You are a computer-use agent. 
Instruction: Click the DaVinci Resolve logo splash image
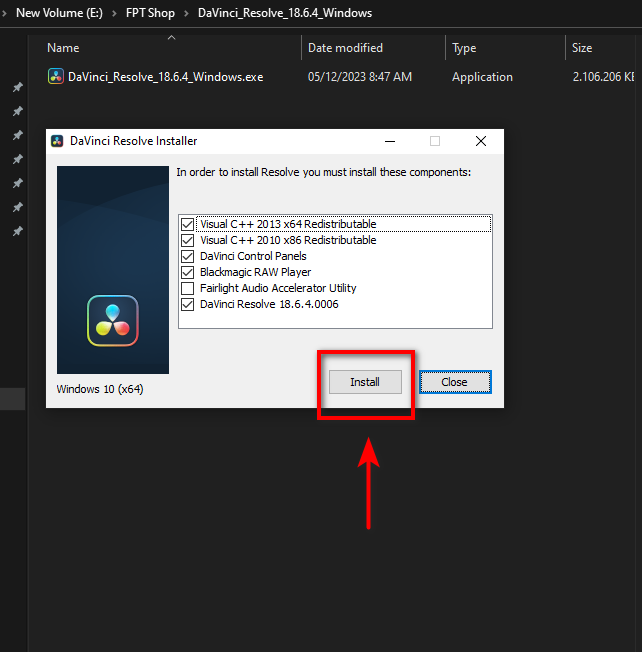click(113, 269)
